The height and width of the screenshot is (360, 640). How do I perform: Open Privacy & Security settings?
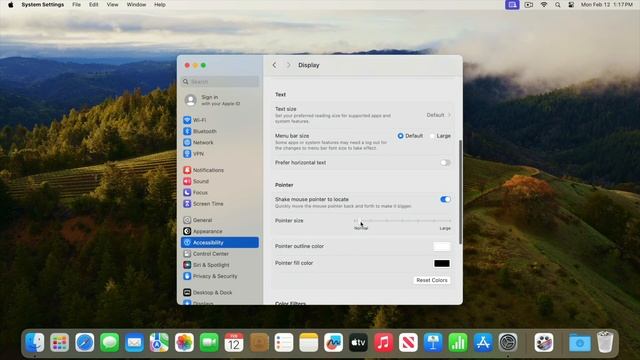(220, 276)
